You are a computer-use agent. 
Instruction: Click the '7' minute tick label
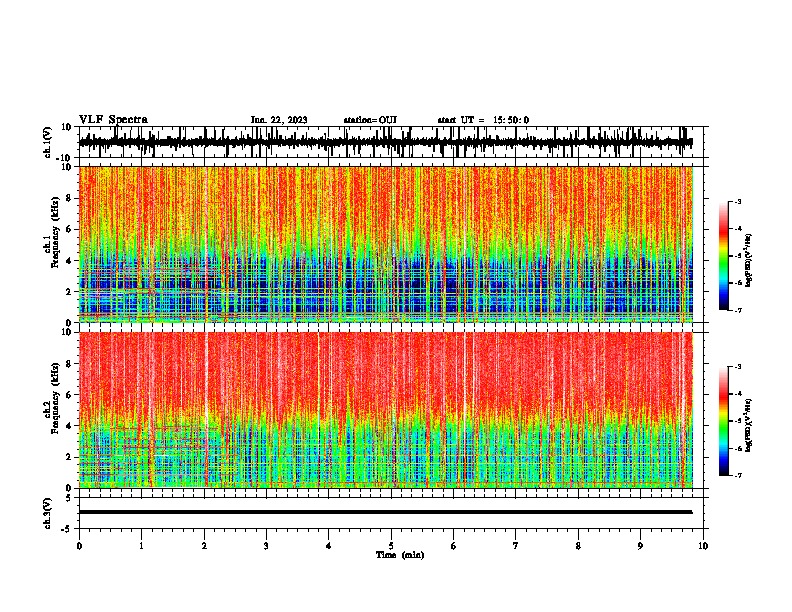[x=516, y=546]
